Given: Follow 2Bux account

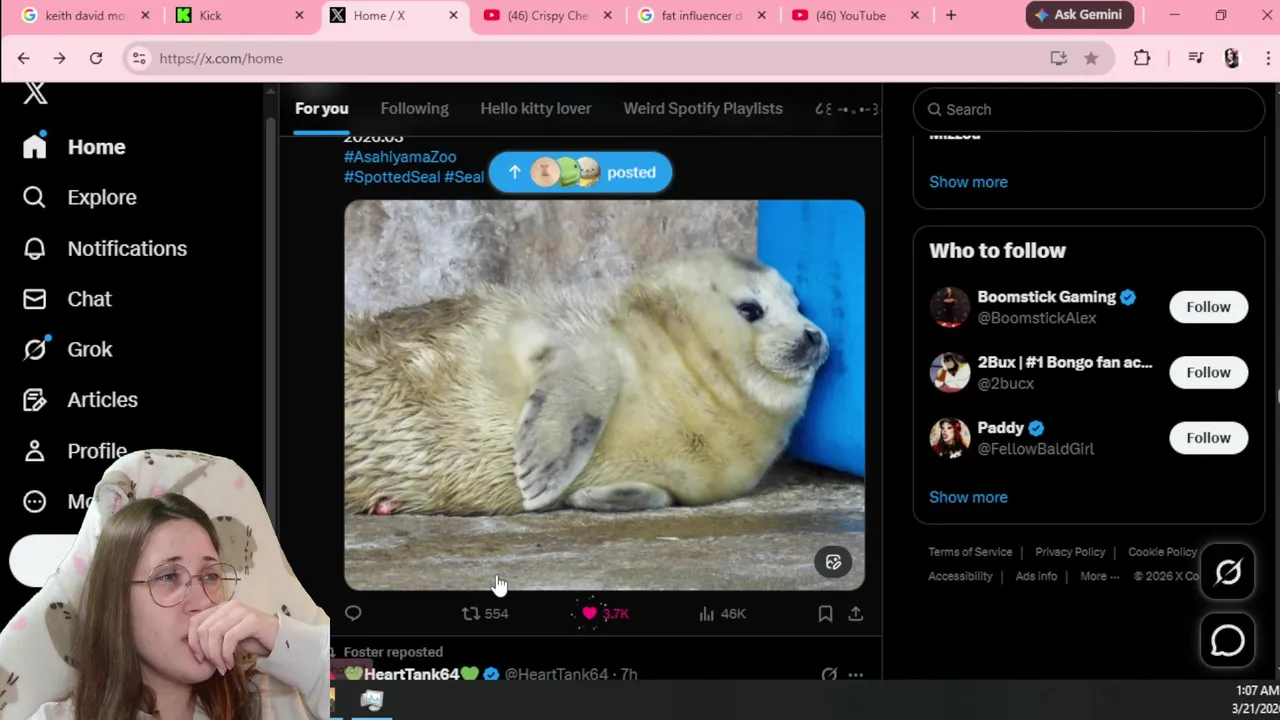Looking at the screenshot, I should 1208,372.
